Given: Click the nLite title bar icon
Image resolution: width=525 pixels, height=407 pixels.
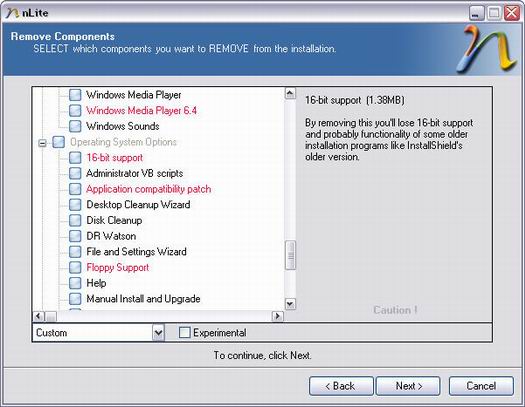Looking at the screenshot, I should point(12,13).
